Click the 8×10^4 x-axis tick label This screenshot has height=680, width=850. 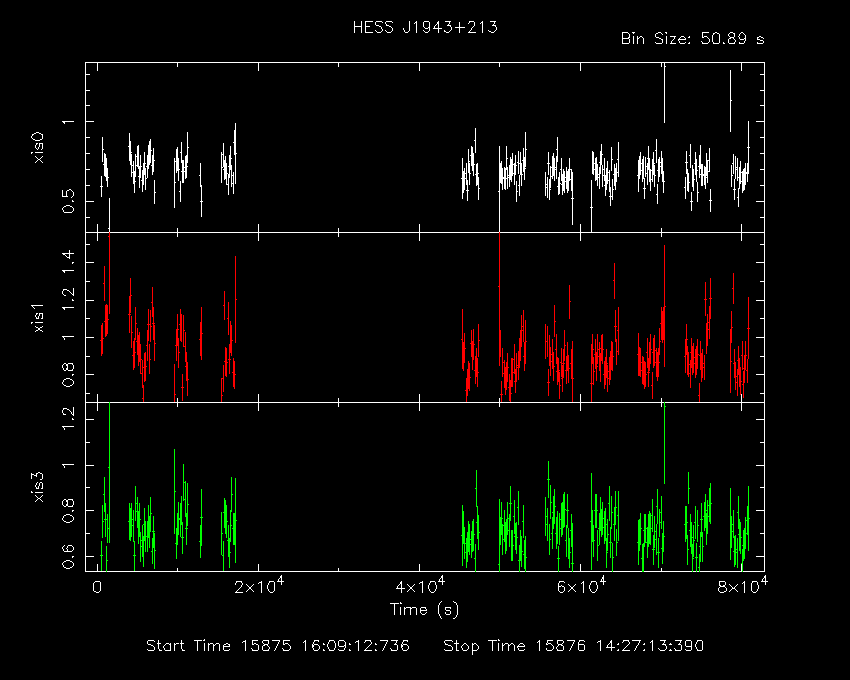point(742,586)
